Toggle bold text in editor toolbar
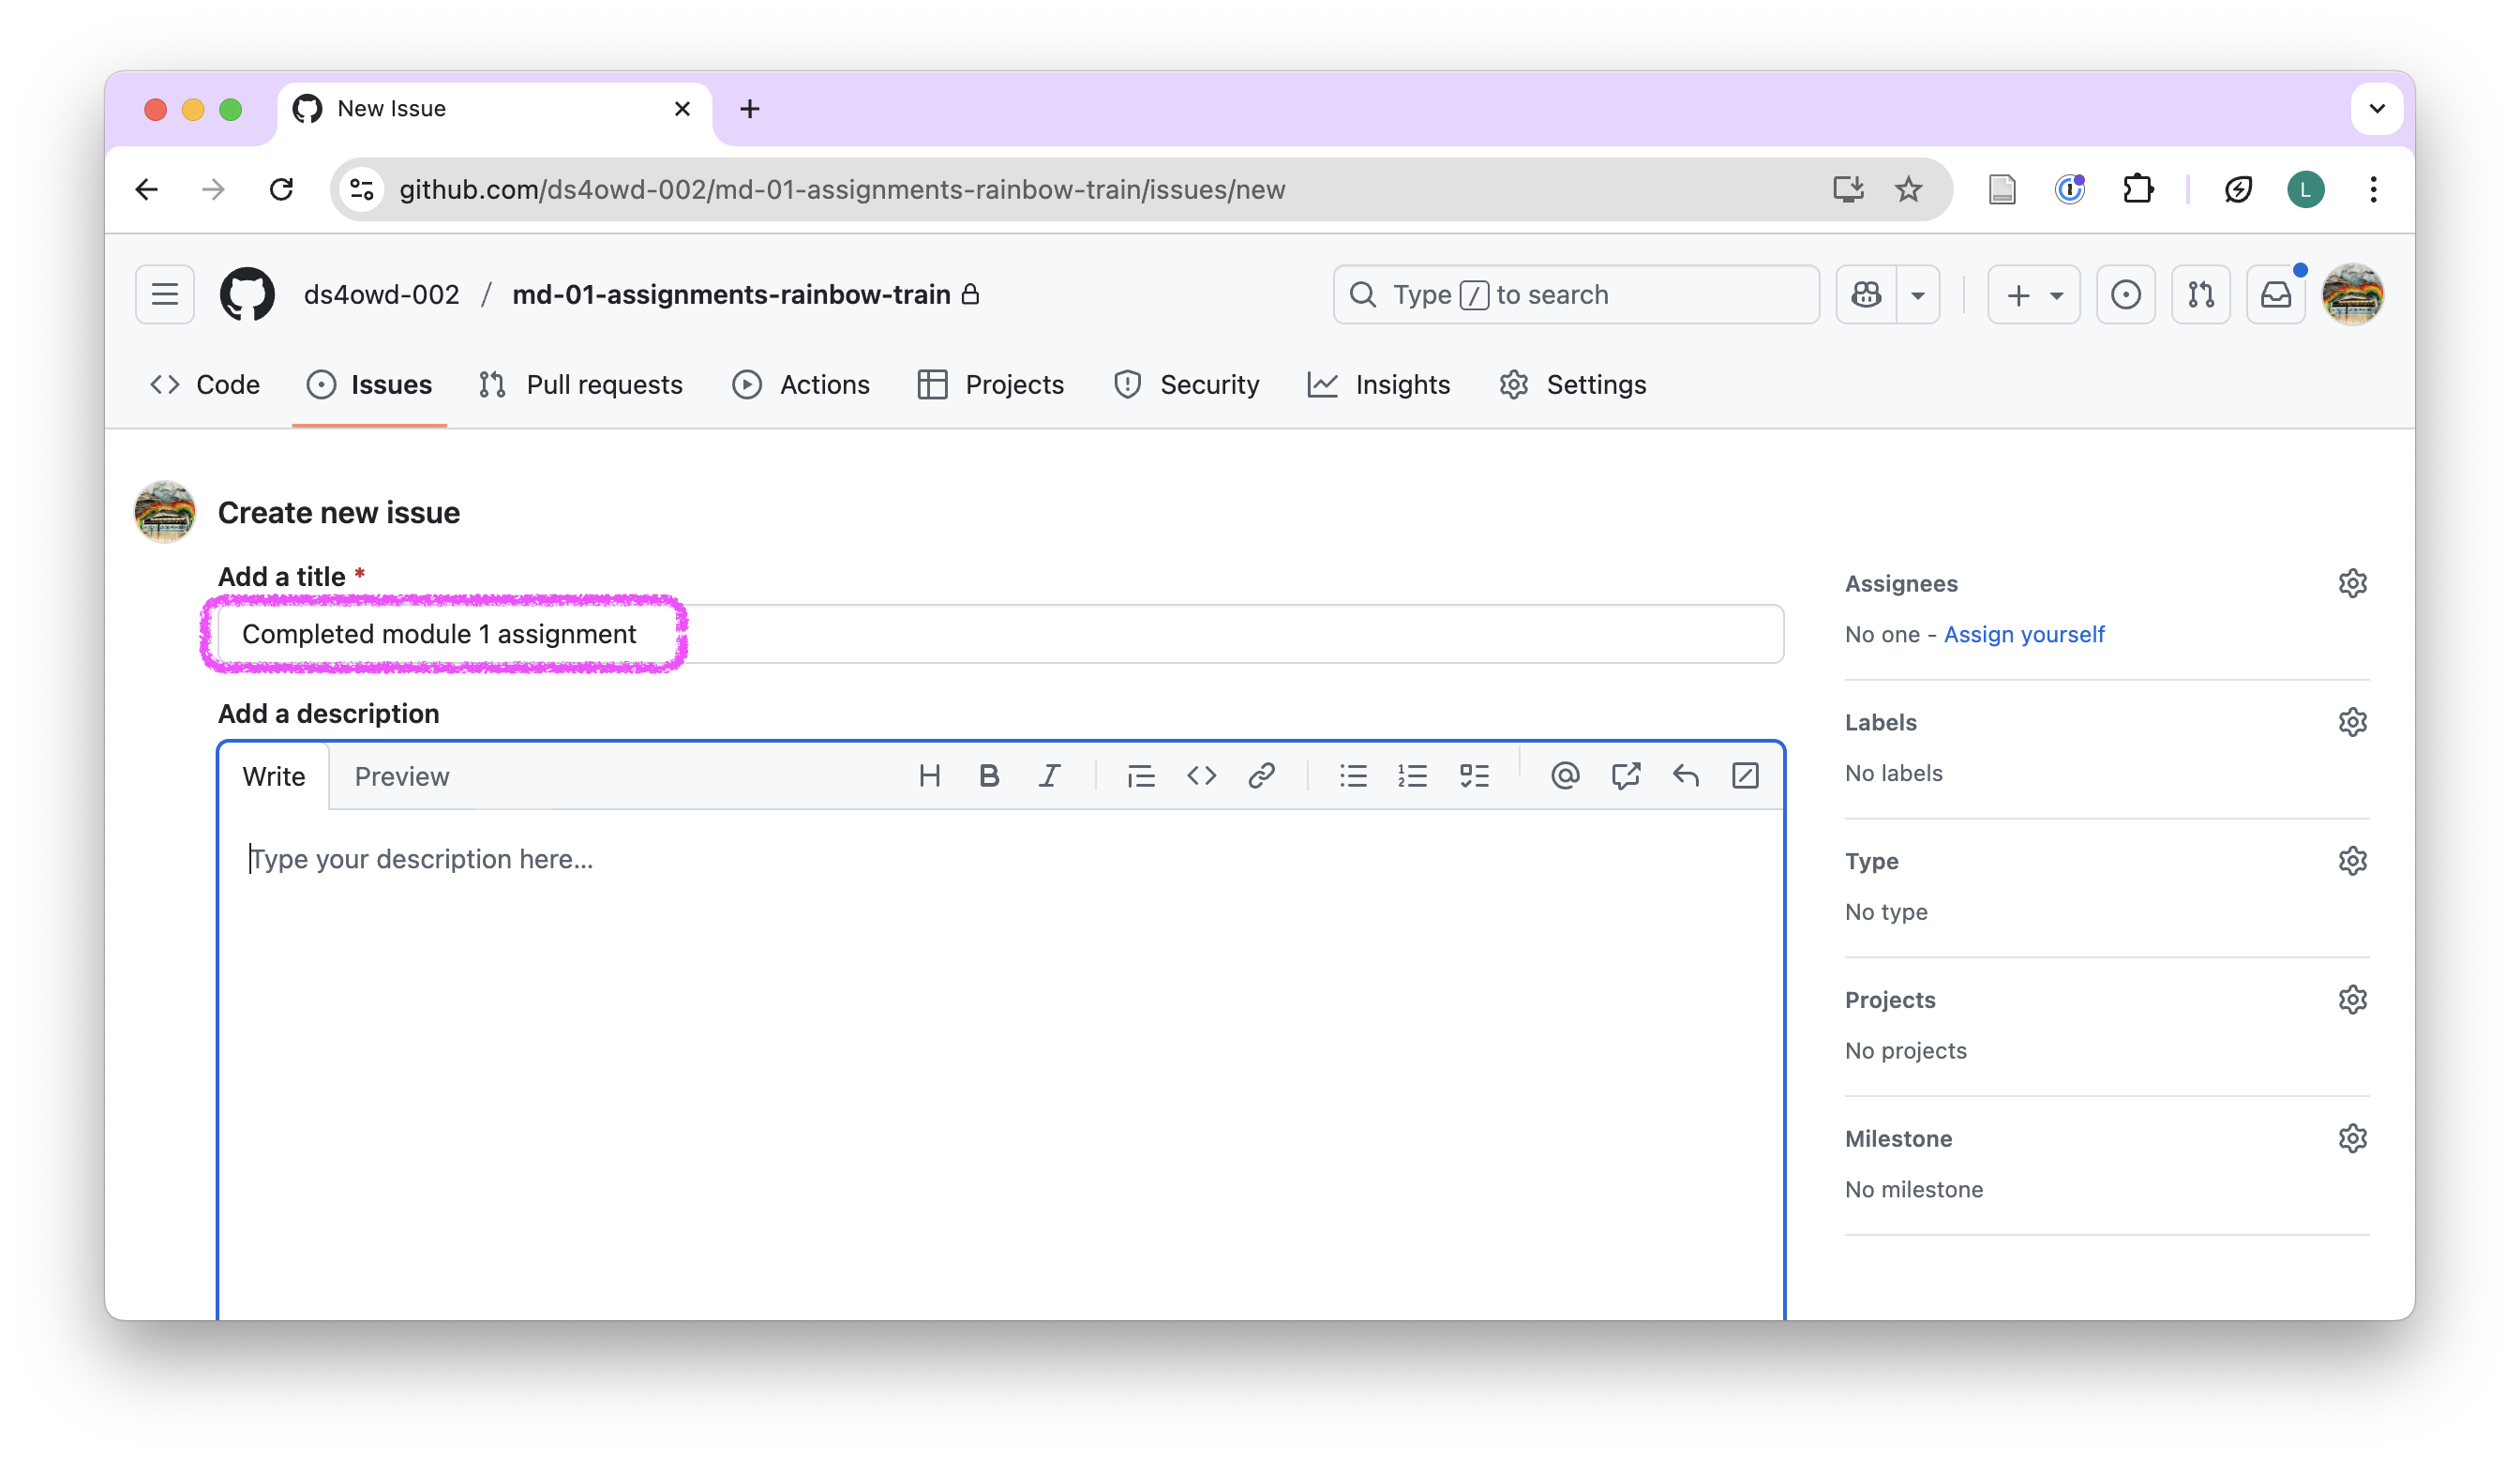The height and width of the screenshot is (1459, 2520). click(989, 776)
